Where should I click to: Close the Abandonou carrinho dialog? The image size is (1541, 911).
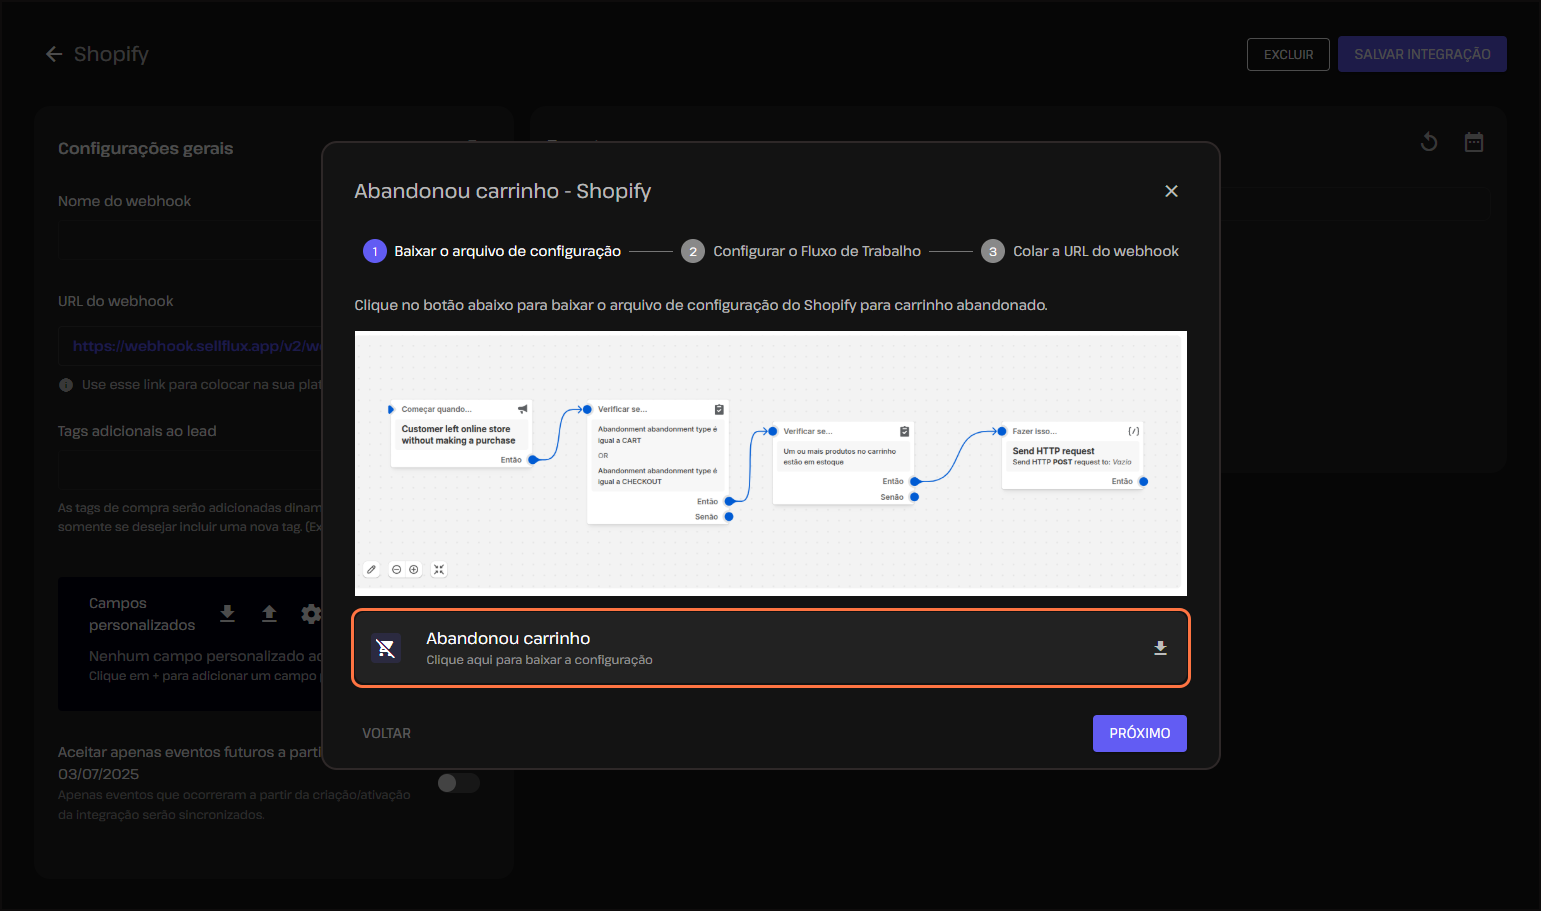click(x=1171, y=191)
